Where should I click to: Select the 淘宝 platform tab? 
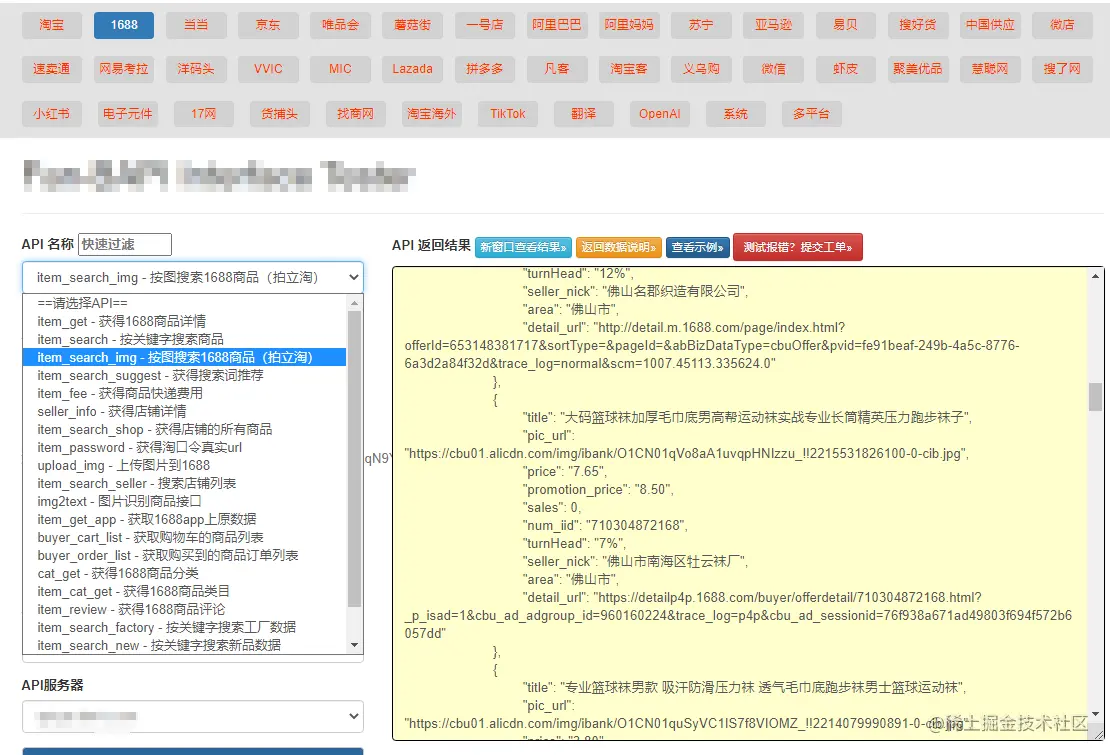(x=52, y=25)
